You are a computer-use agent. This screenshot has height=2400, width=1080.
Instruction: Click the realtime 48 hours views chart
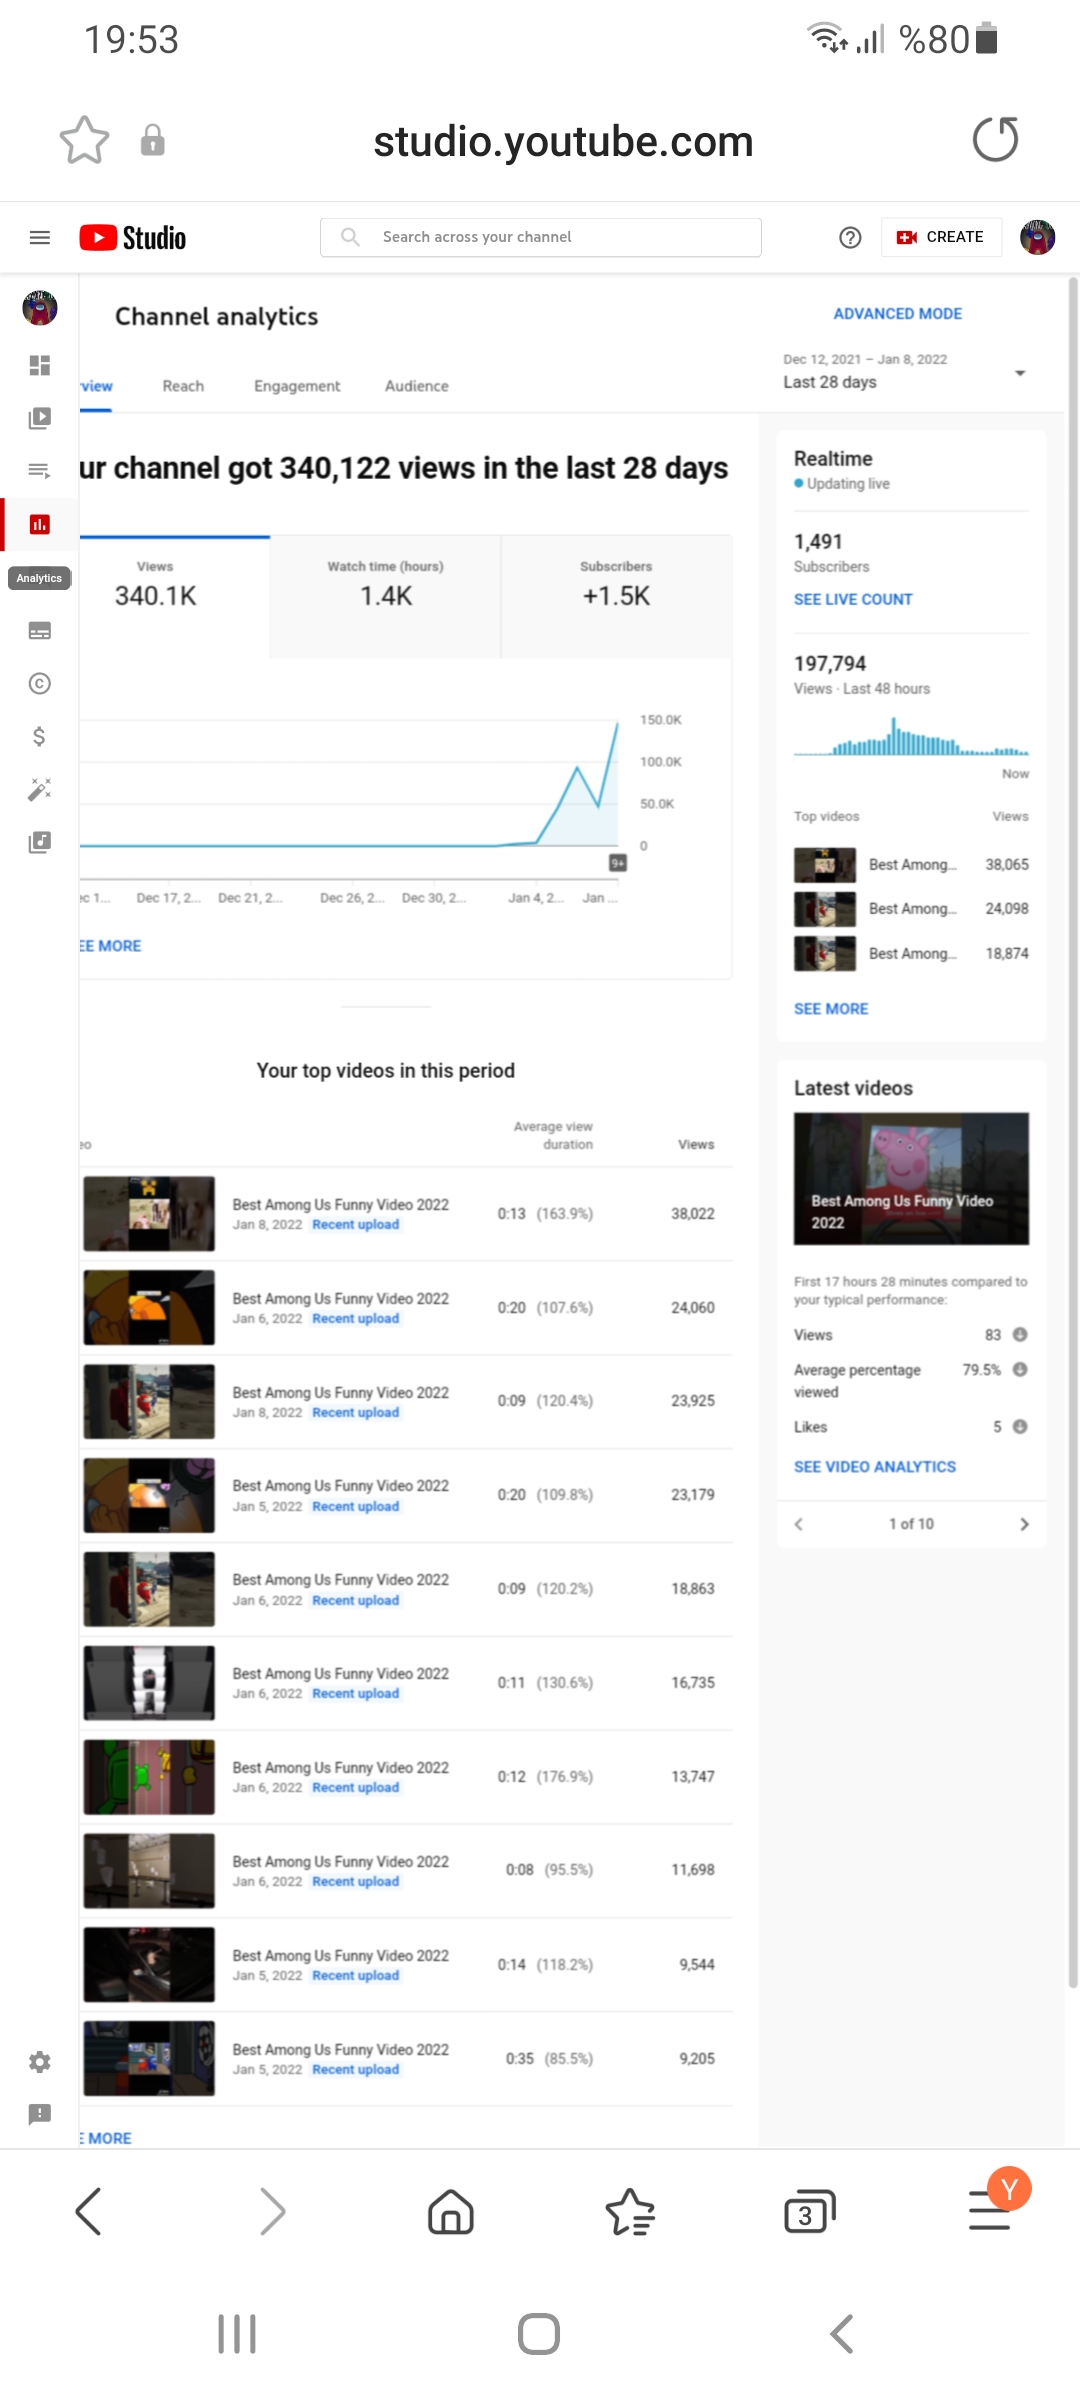(911, 737)
